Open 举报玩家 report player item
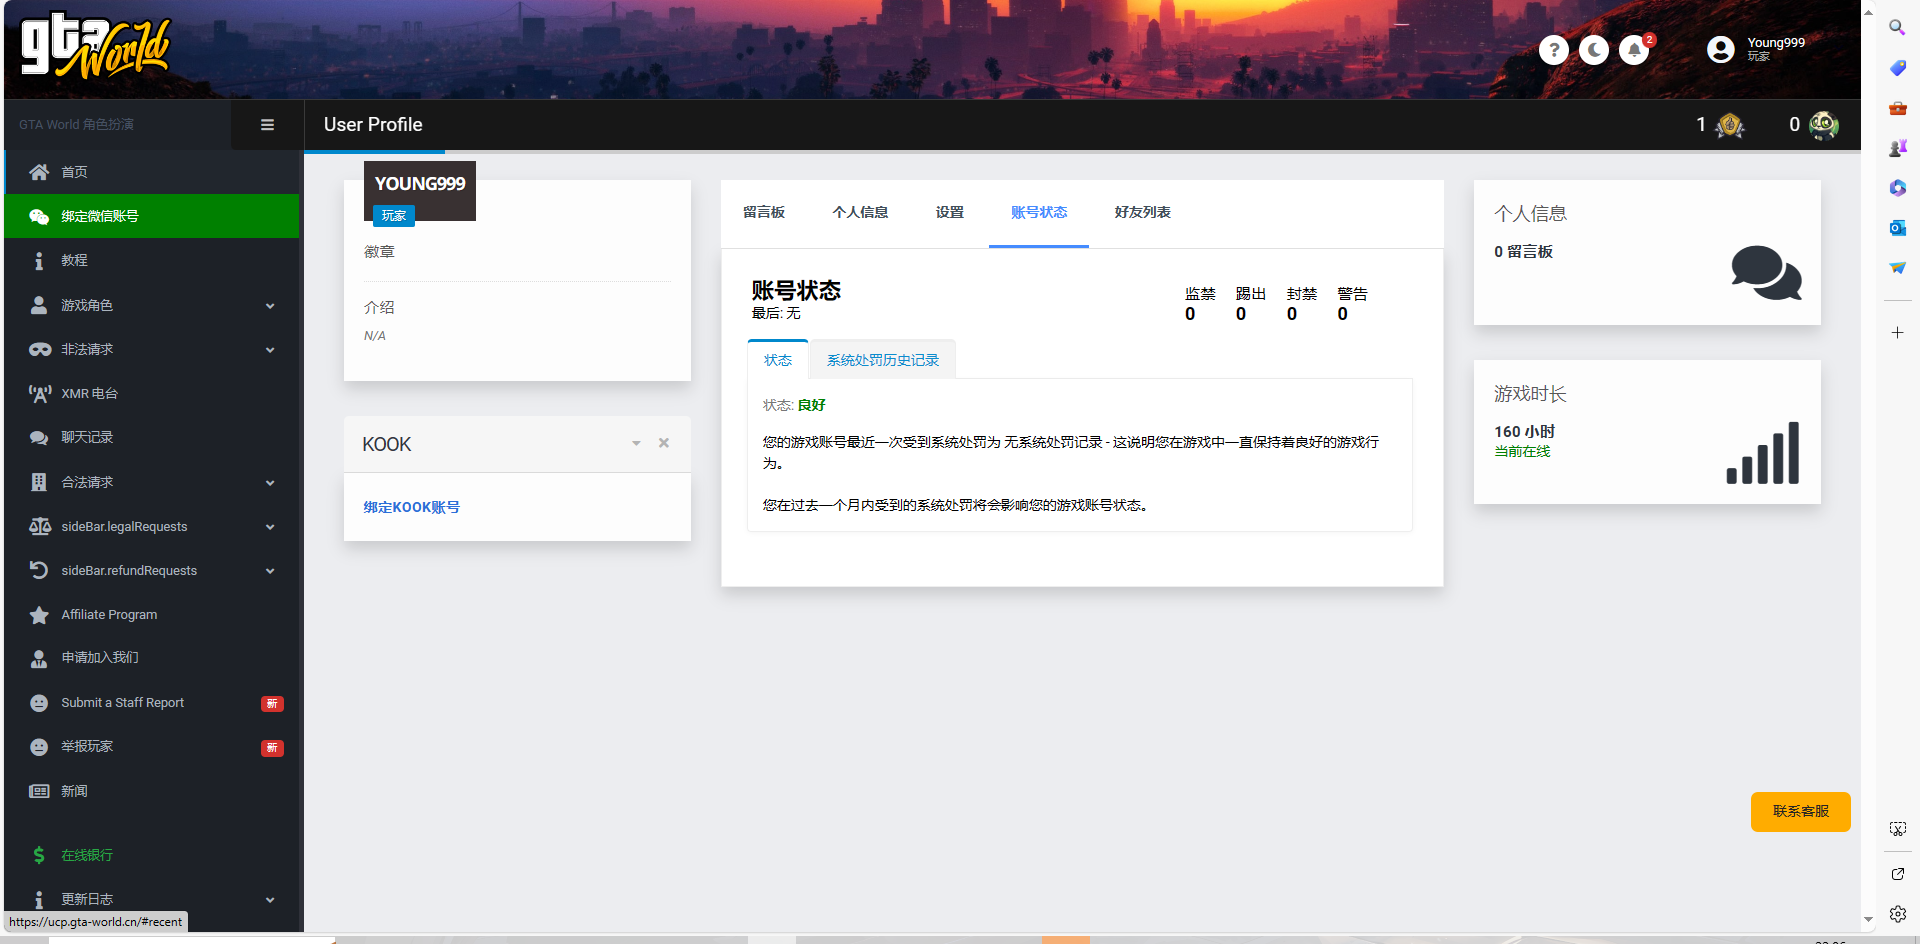 pos(152,747)
